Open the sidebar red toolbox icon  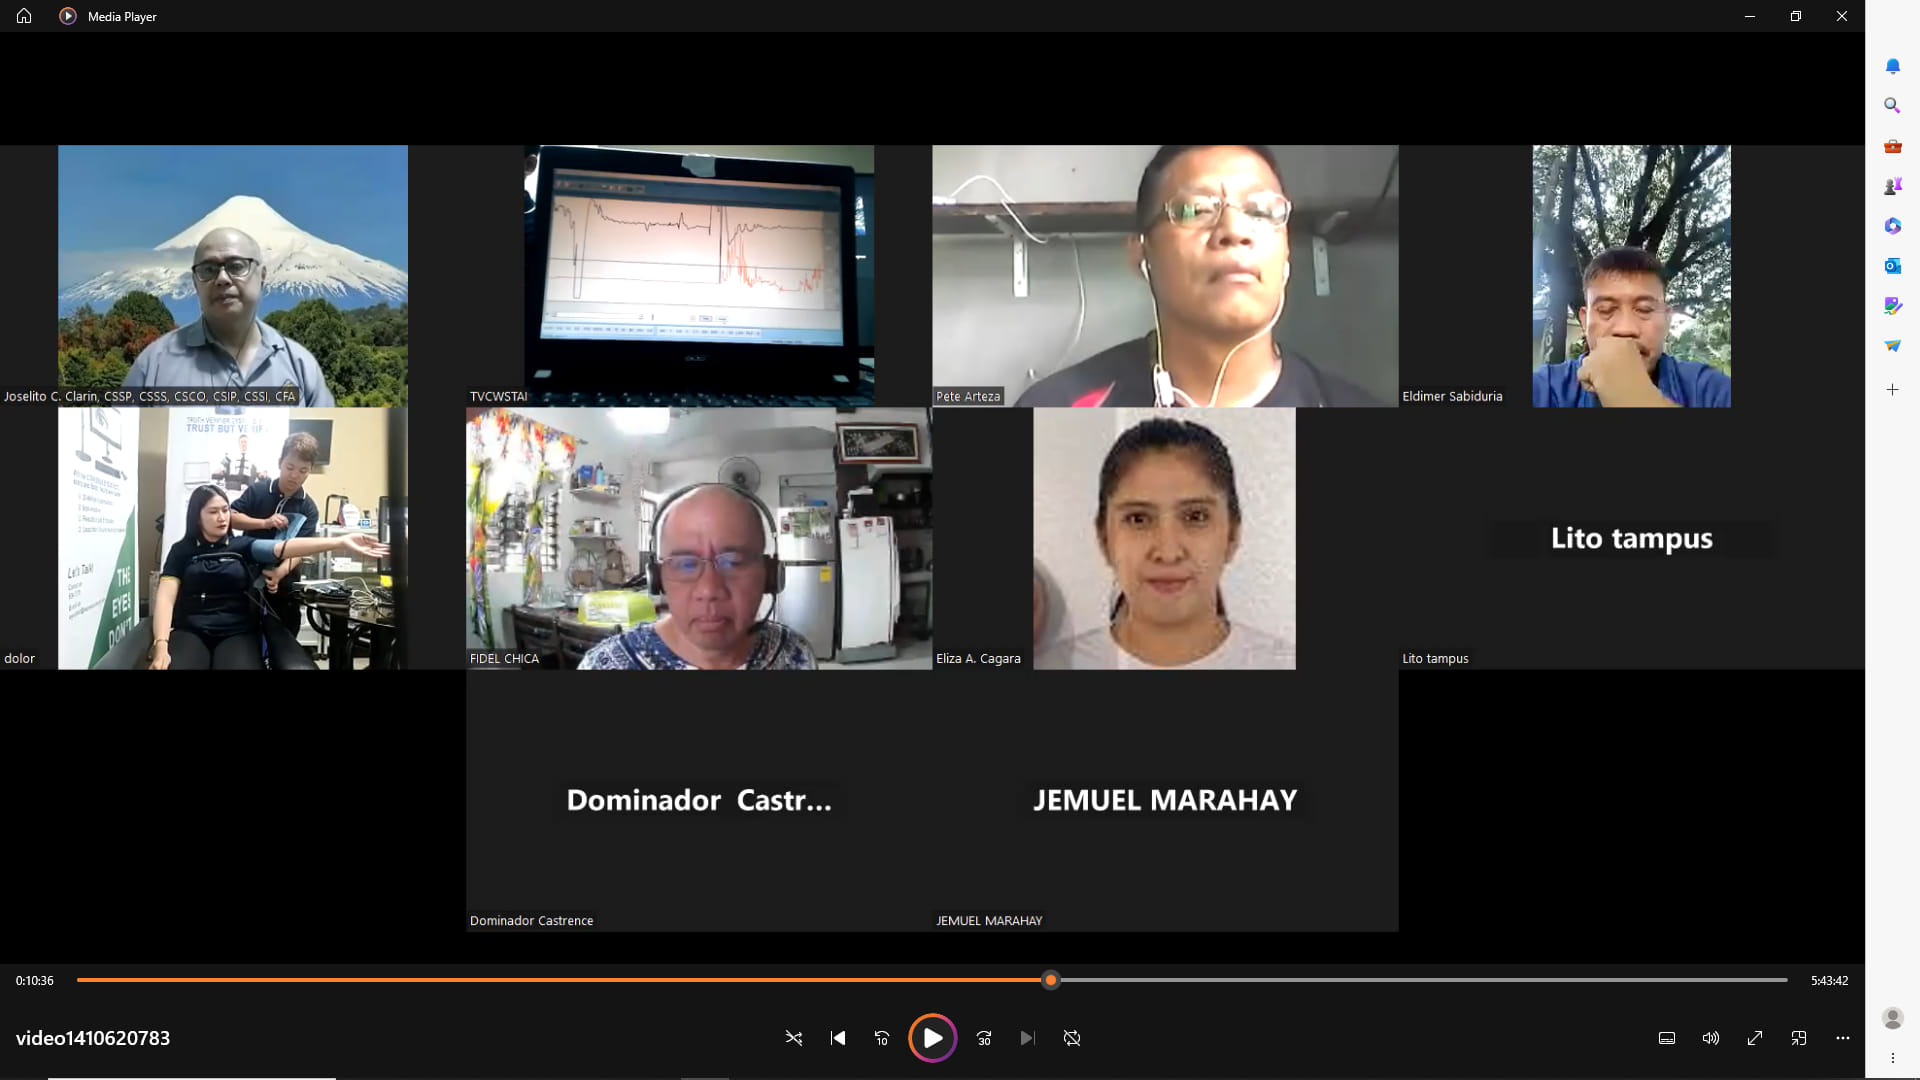[1892, 146]
